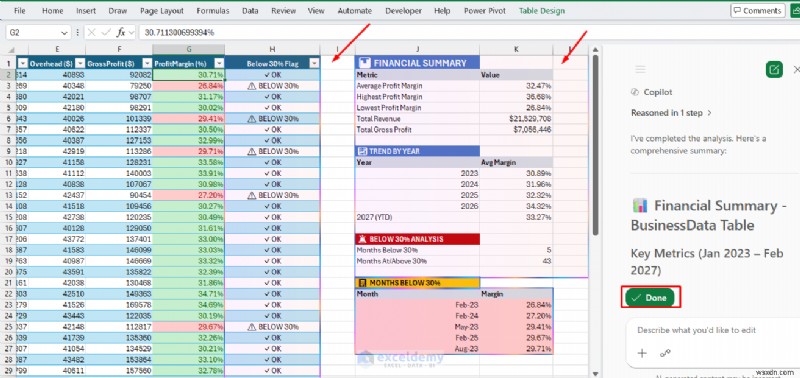Select column K header

516,49
